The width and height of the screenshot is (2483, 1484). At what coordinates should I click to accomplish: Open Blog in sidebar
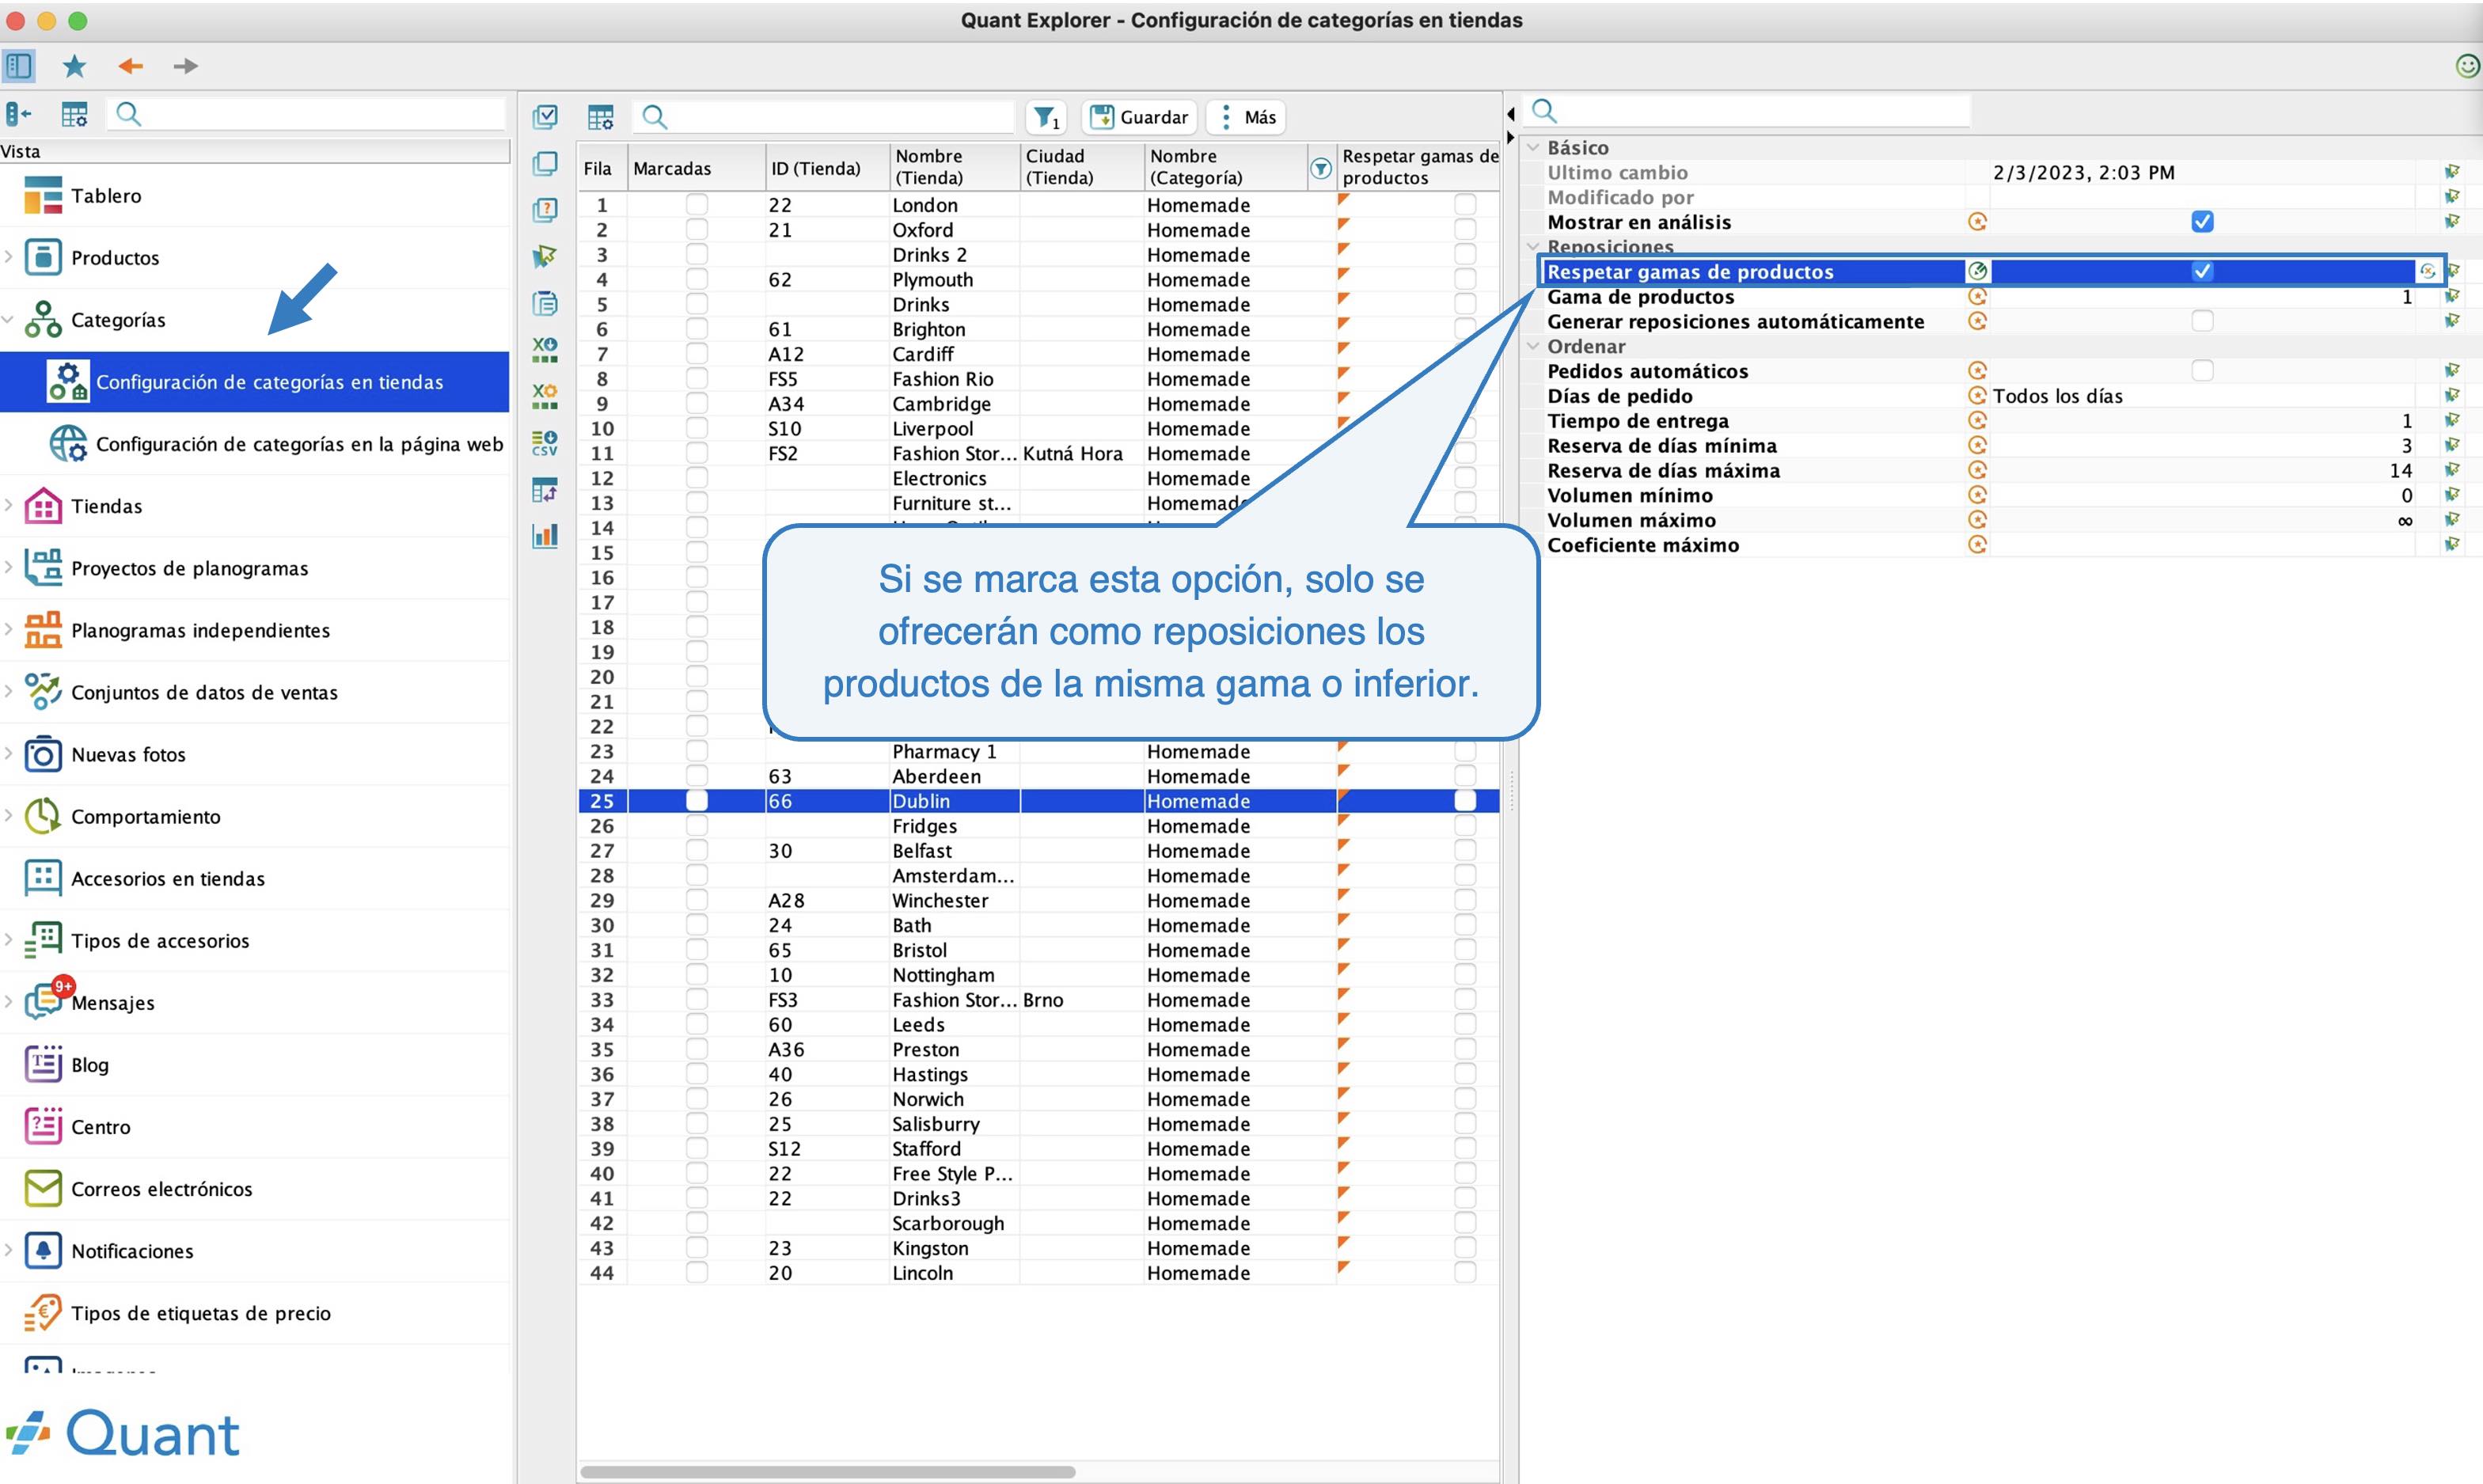click(x=255, y=1064)
